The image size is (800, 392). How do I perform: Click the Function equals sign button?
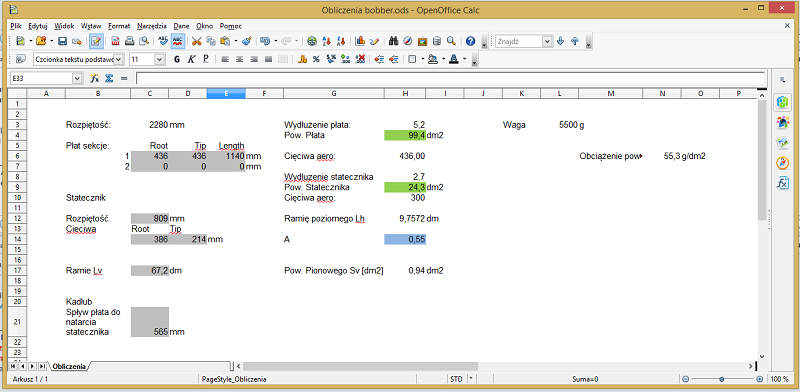[123, 78]
